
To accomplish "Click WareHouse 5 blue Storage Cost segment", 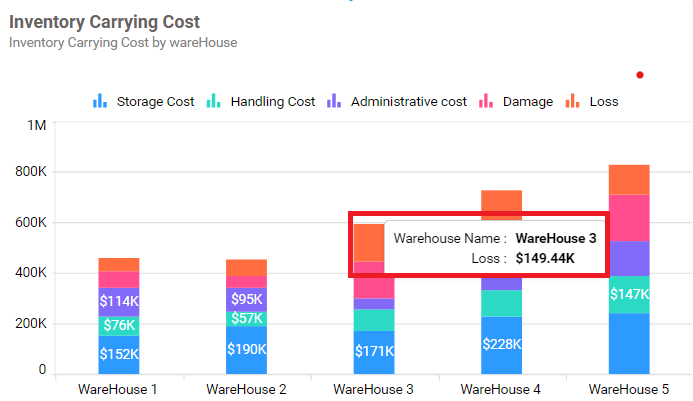I will coord(629,344).
